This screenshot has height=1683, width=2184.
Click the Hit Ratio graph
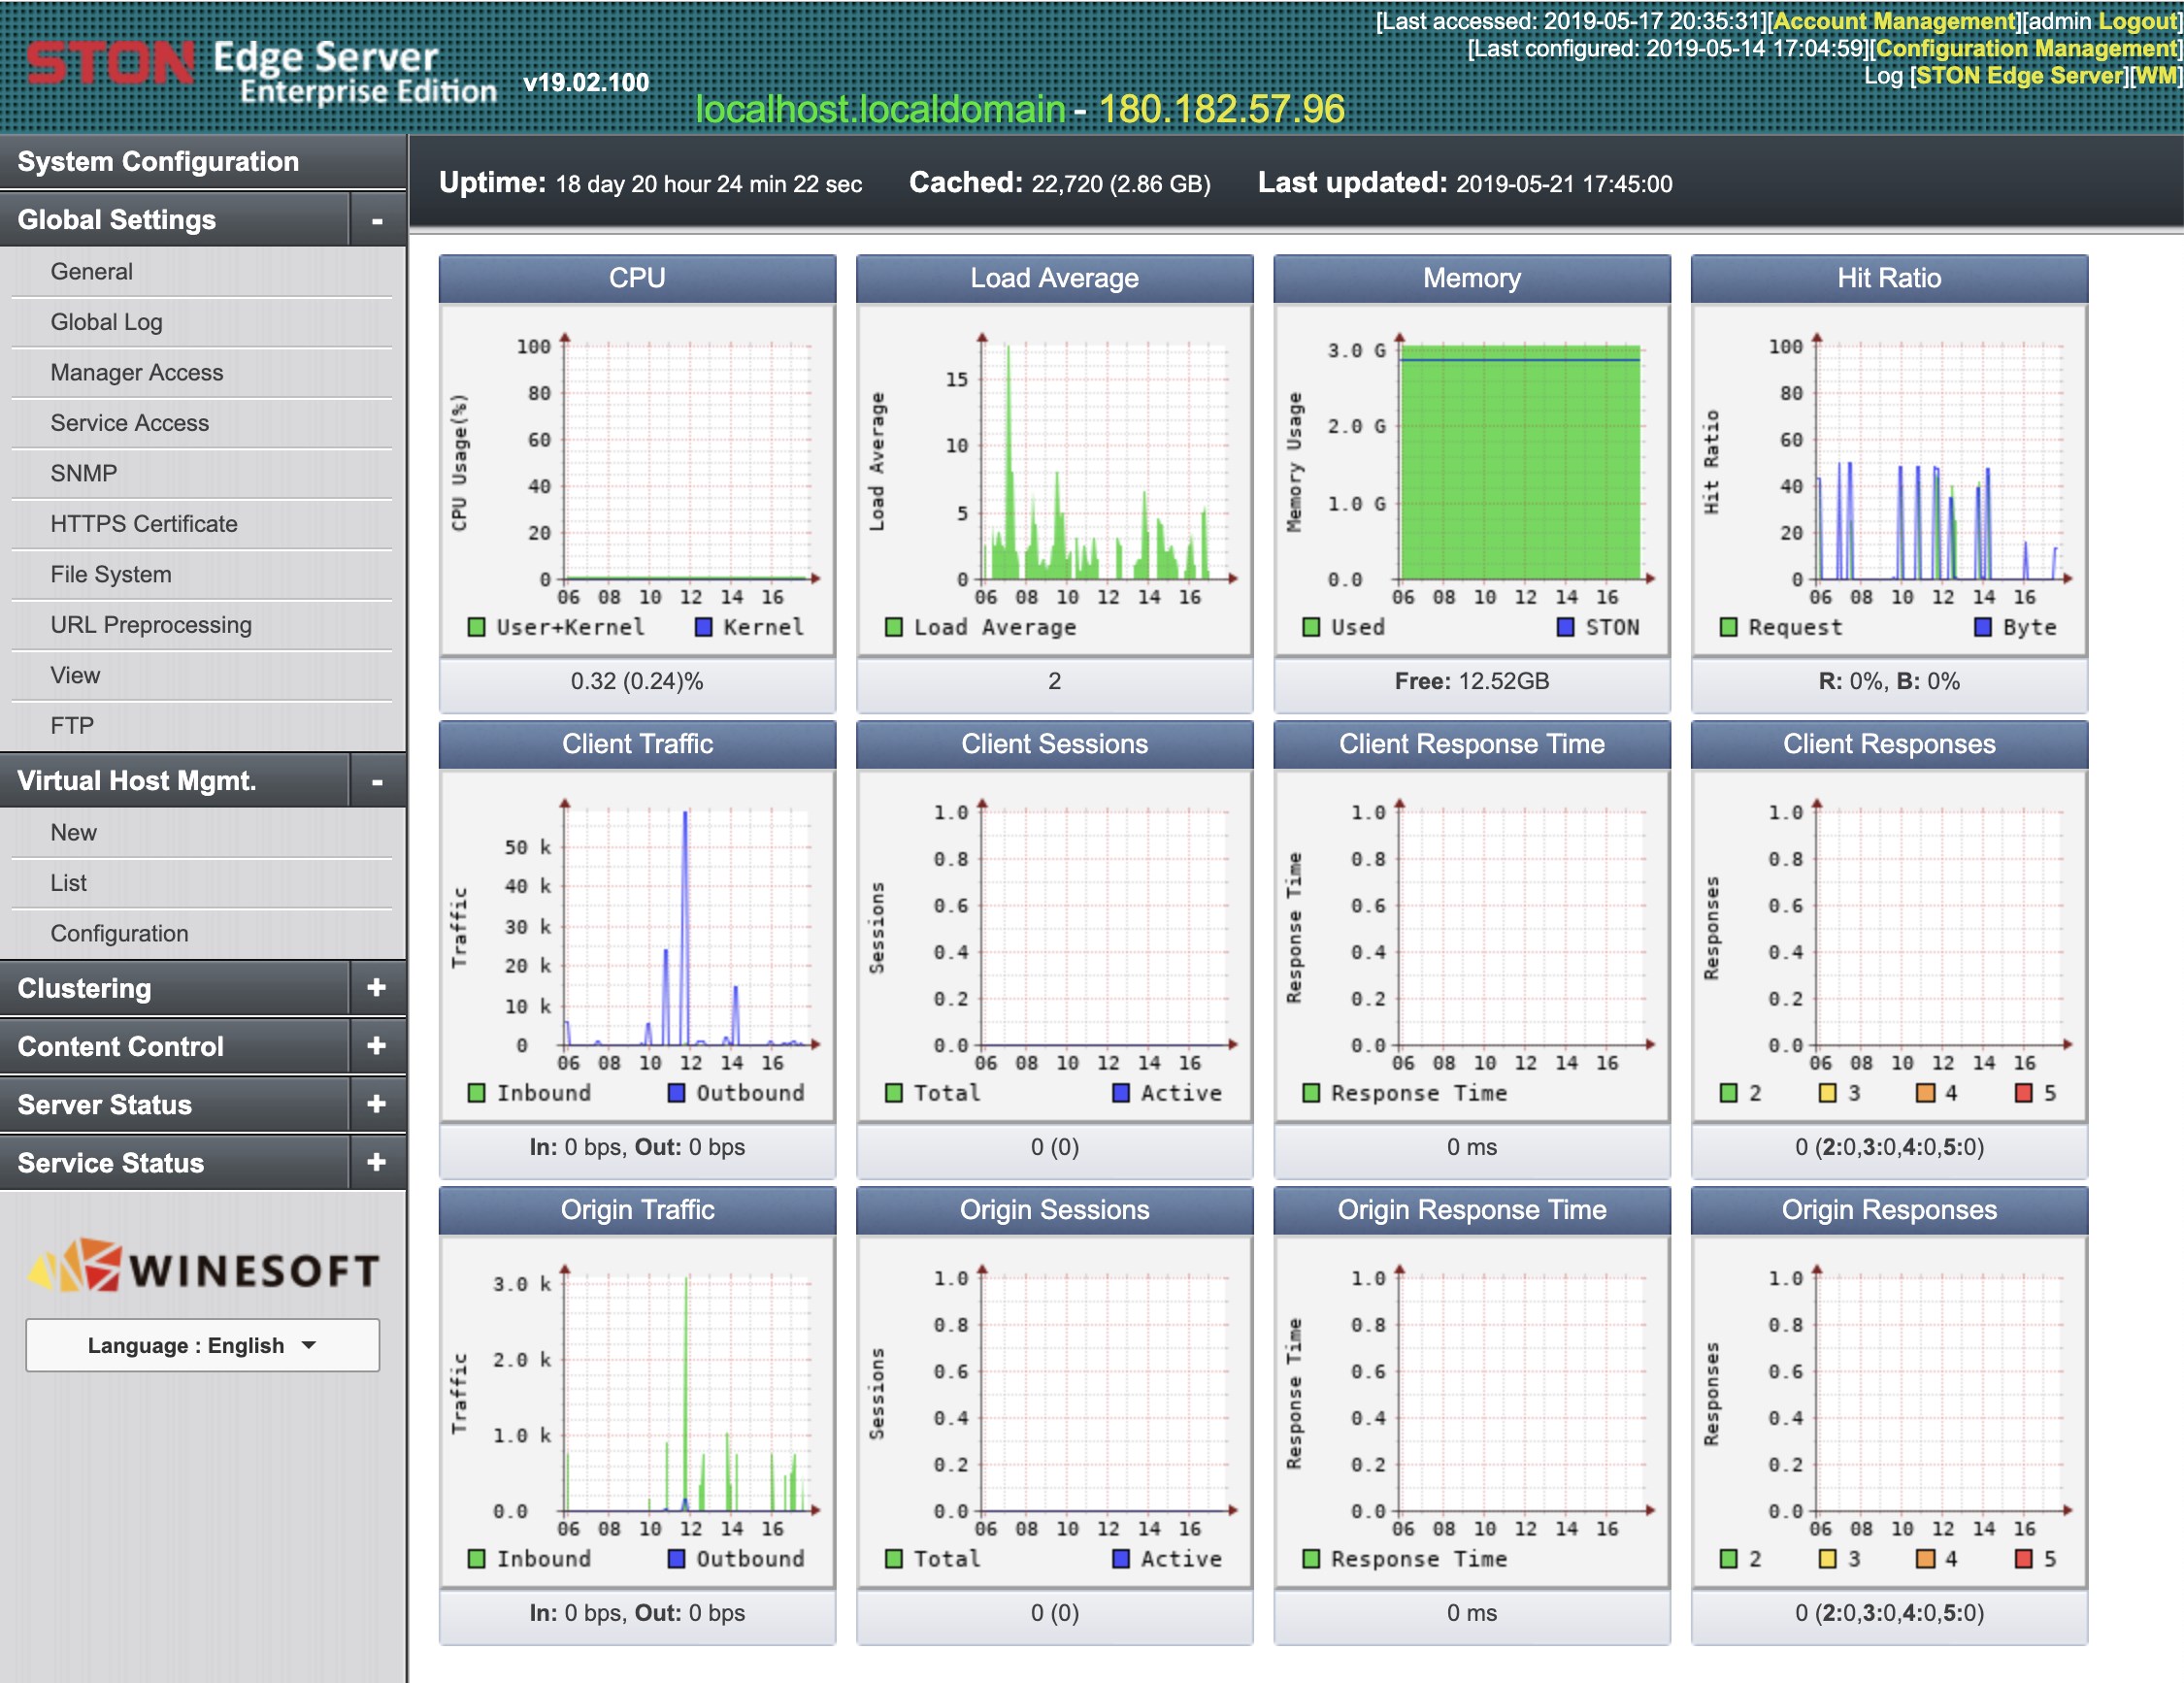pos(1889,480)
